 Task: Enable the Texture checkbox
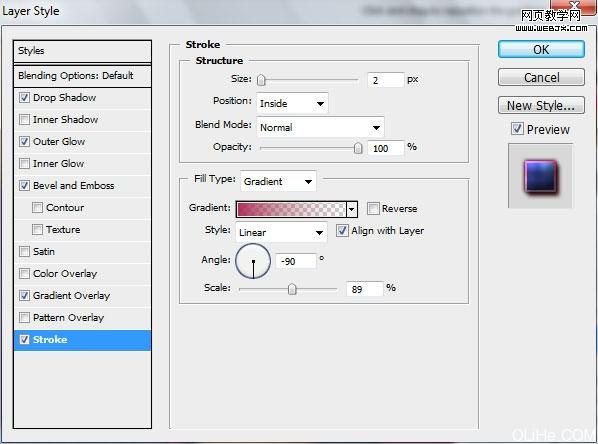point(37,230)
